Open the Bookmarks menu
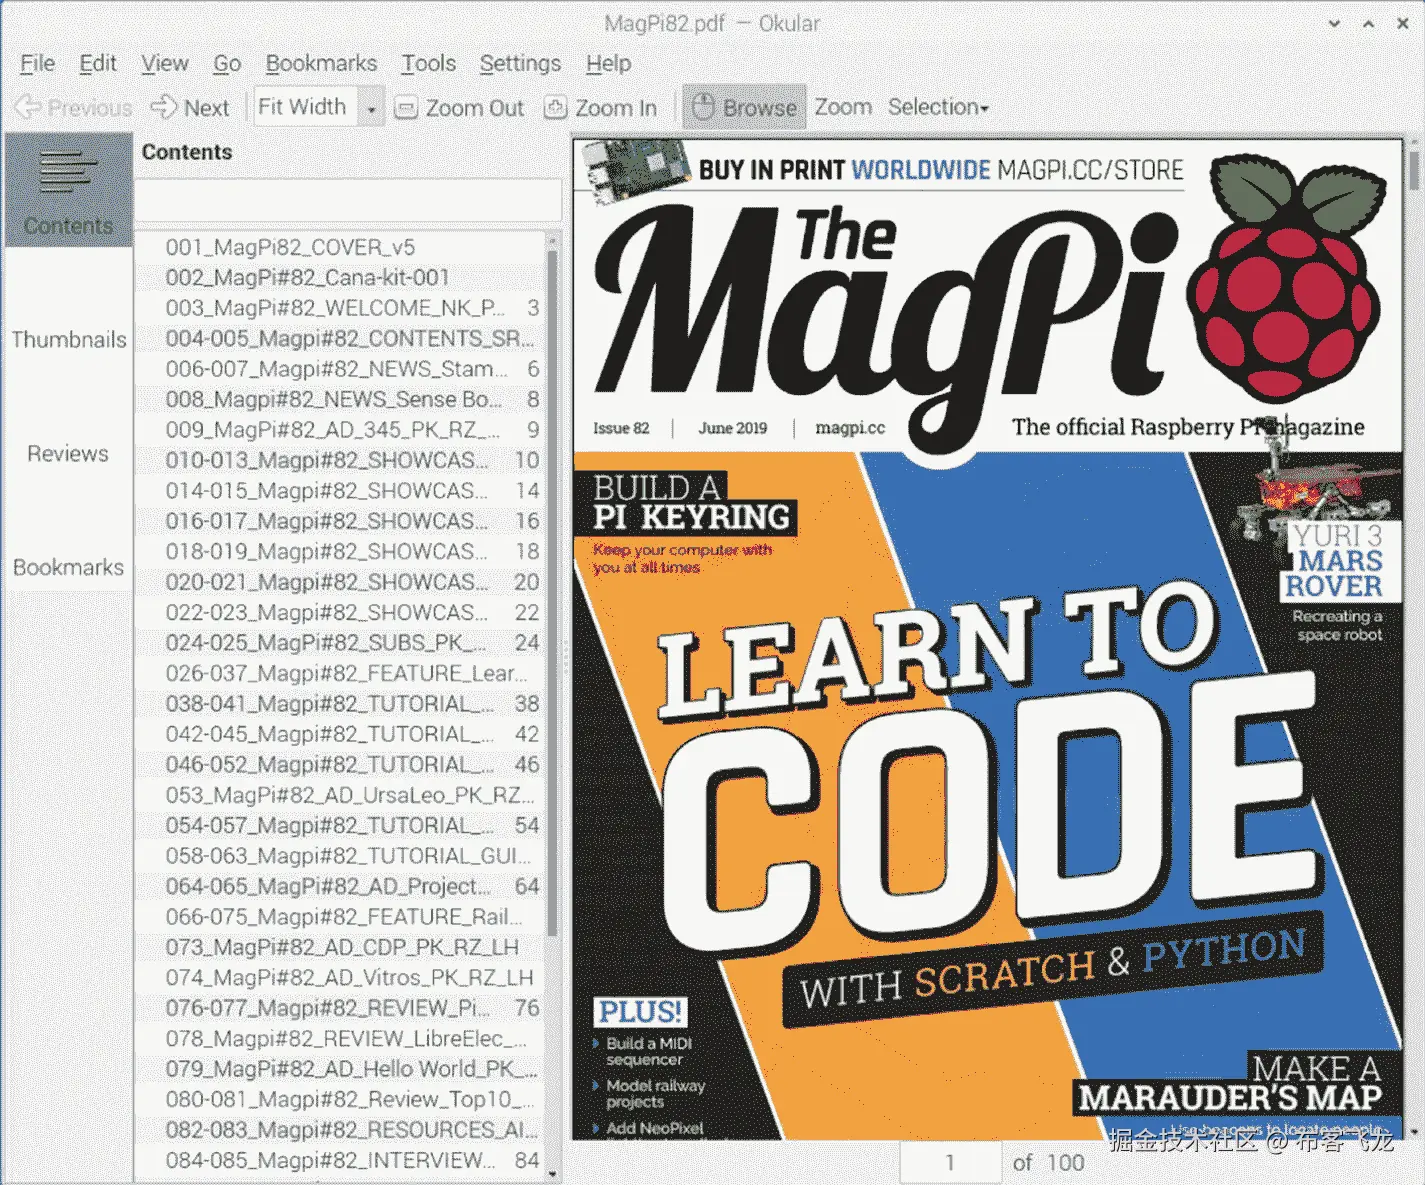 pos(321,63)
